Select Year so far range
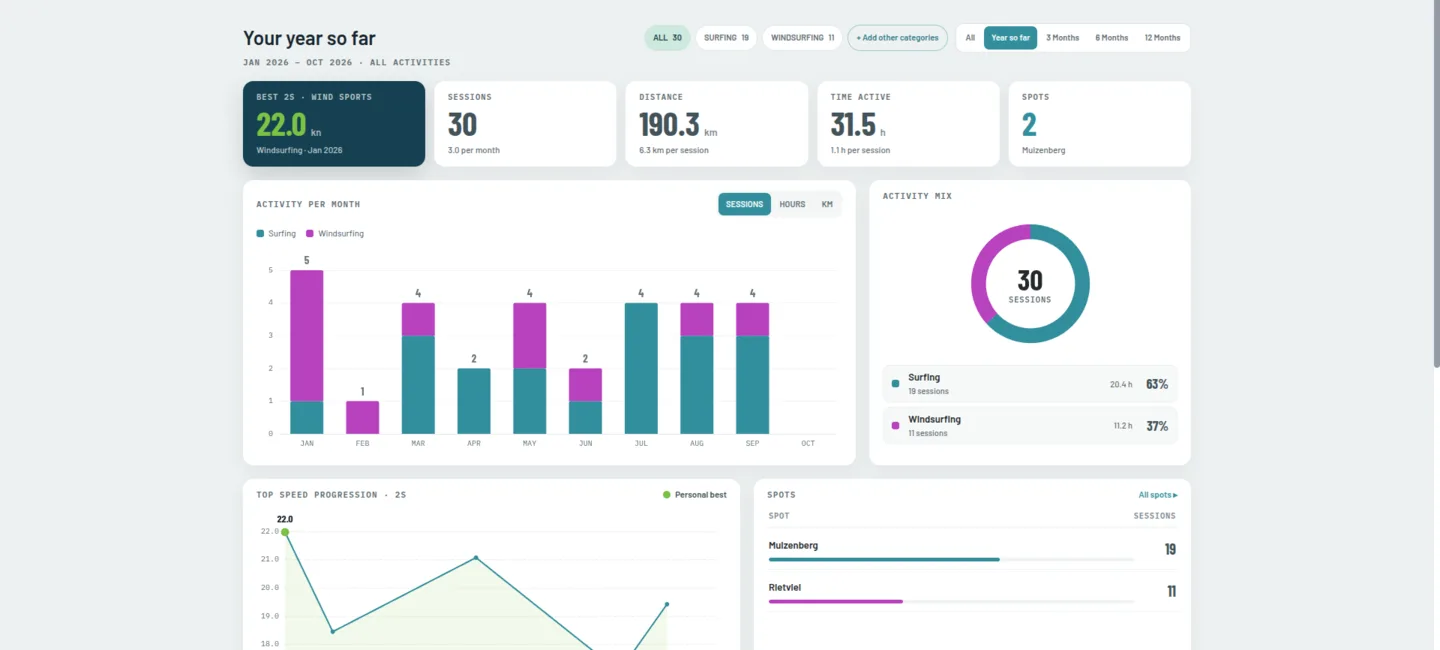The image size is (1440, 650). pos(1010,38)
